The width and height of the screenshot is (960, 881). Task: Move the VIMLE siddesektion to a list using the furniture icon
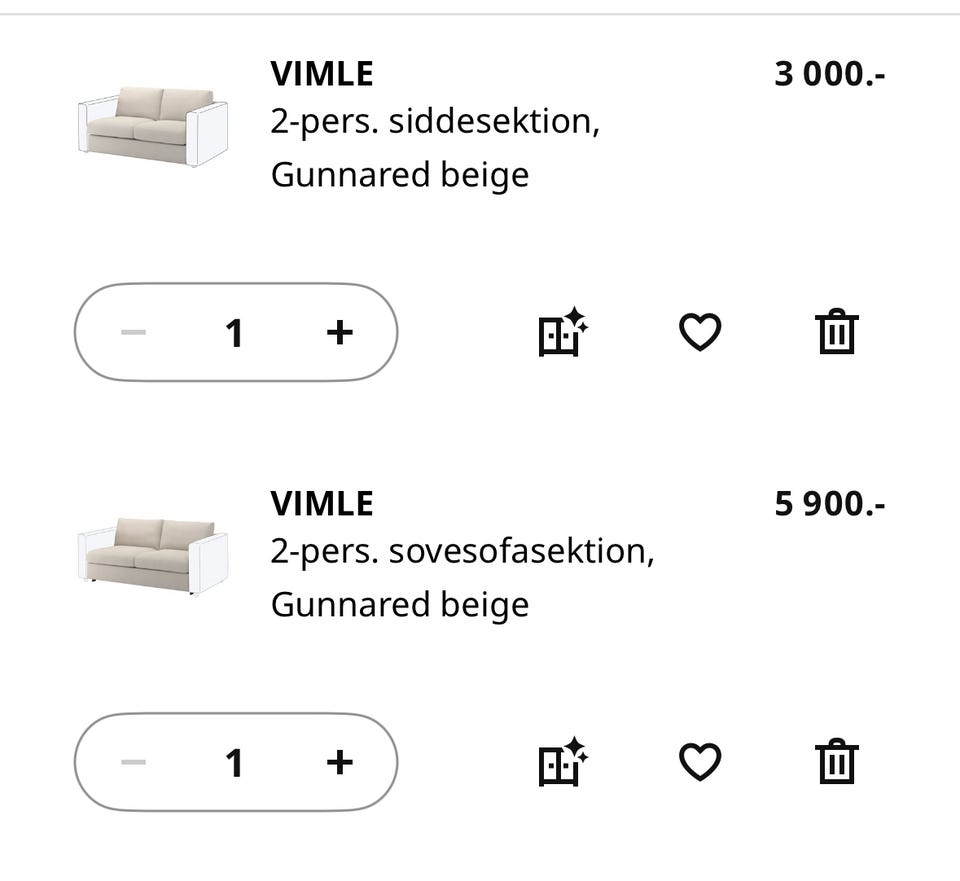tap(561, 333)
